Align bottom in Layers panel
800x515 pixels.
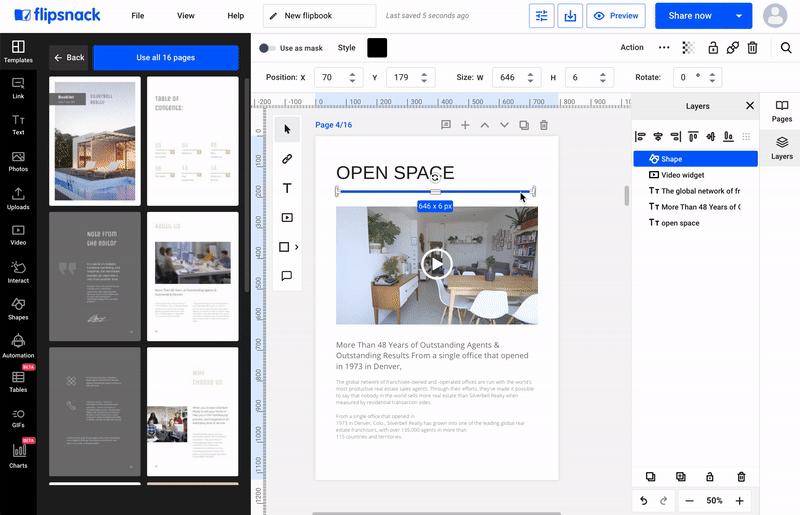[x=729, y=136]
